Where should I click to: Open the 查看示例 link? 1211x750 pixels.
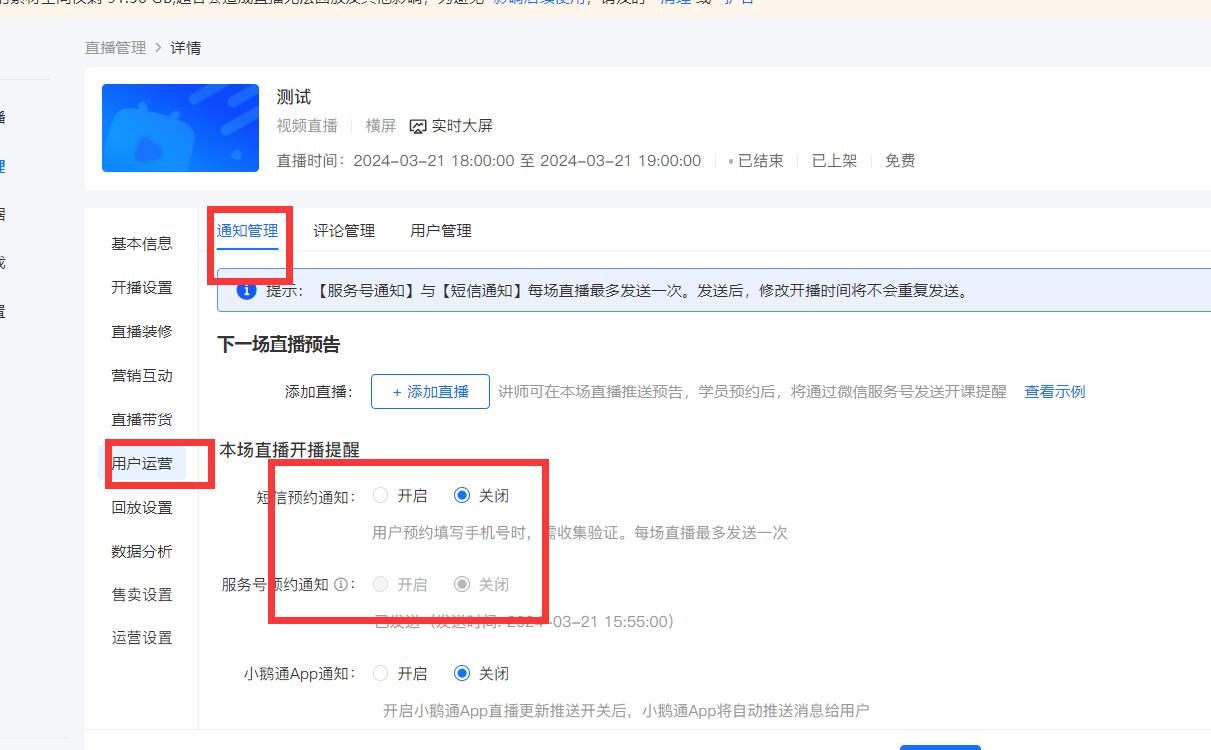[1054, 392]
